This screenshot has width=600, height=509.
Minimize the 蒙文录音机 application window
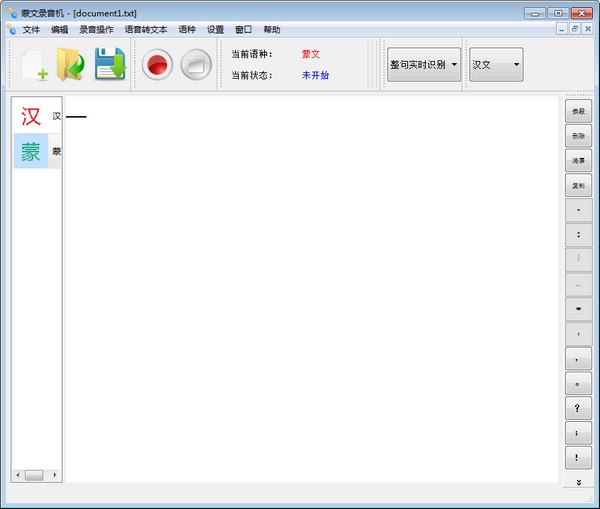[535, 13]
